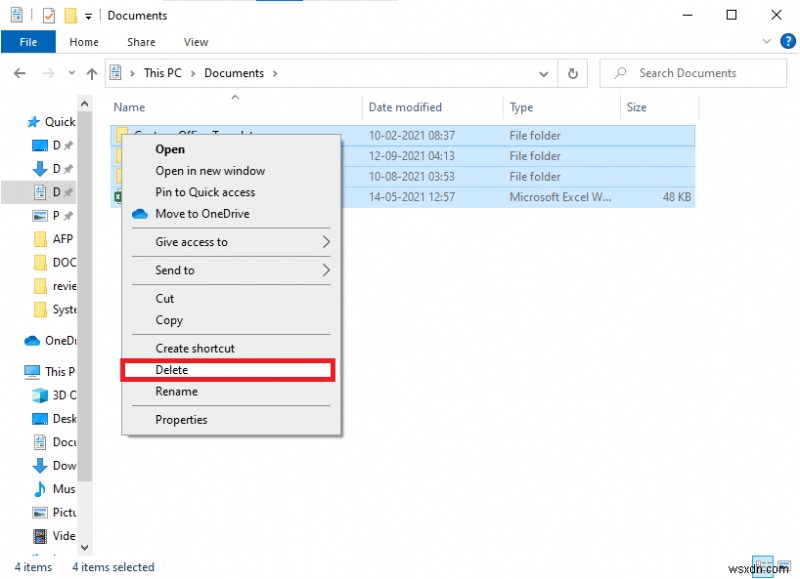Click the Properties quick access toolbar icon
800x579 pixels.
(48, 16)
